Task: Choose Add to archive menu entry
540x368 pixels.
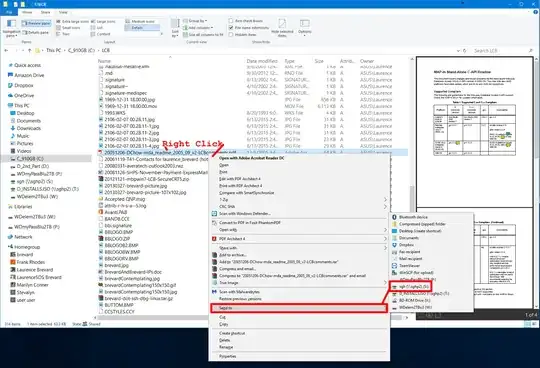Action: [x=299, y=255]
